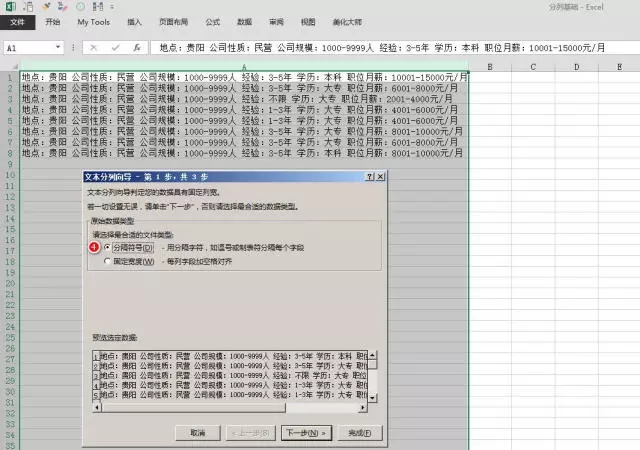
Task: Click cell A6 ending with 8001-10000元/月 大专
Action: tap(244, 131)
